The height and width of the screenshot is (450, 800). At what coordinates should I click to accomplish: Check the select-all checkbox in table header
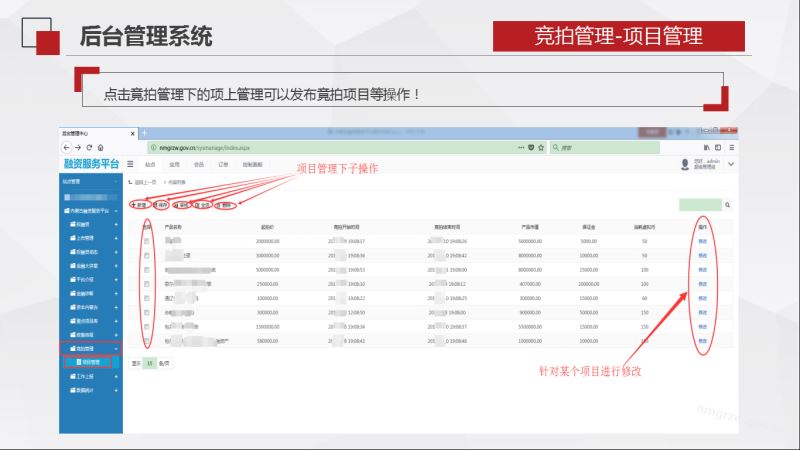coord(147,227)
